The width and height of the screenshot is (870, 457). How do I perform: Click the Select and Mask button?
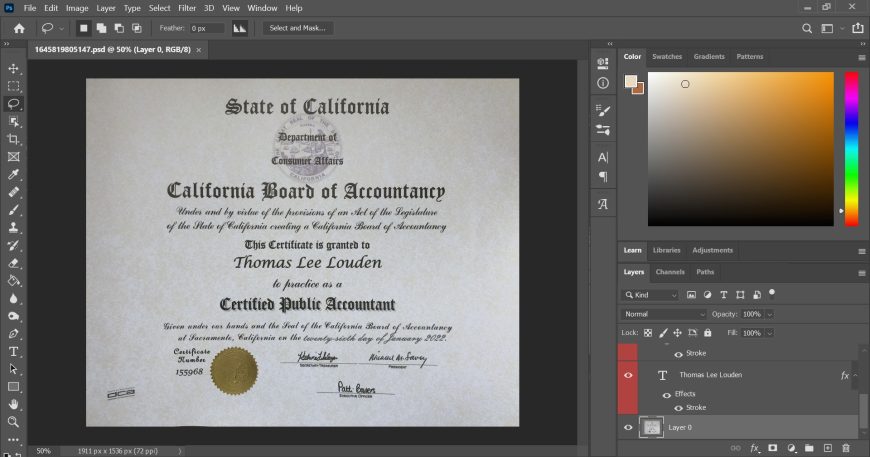(x=297, y=28)
